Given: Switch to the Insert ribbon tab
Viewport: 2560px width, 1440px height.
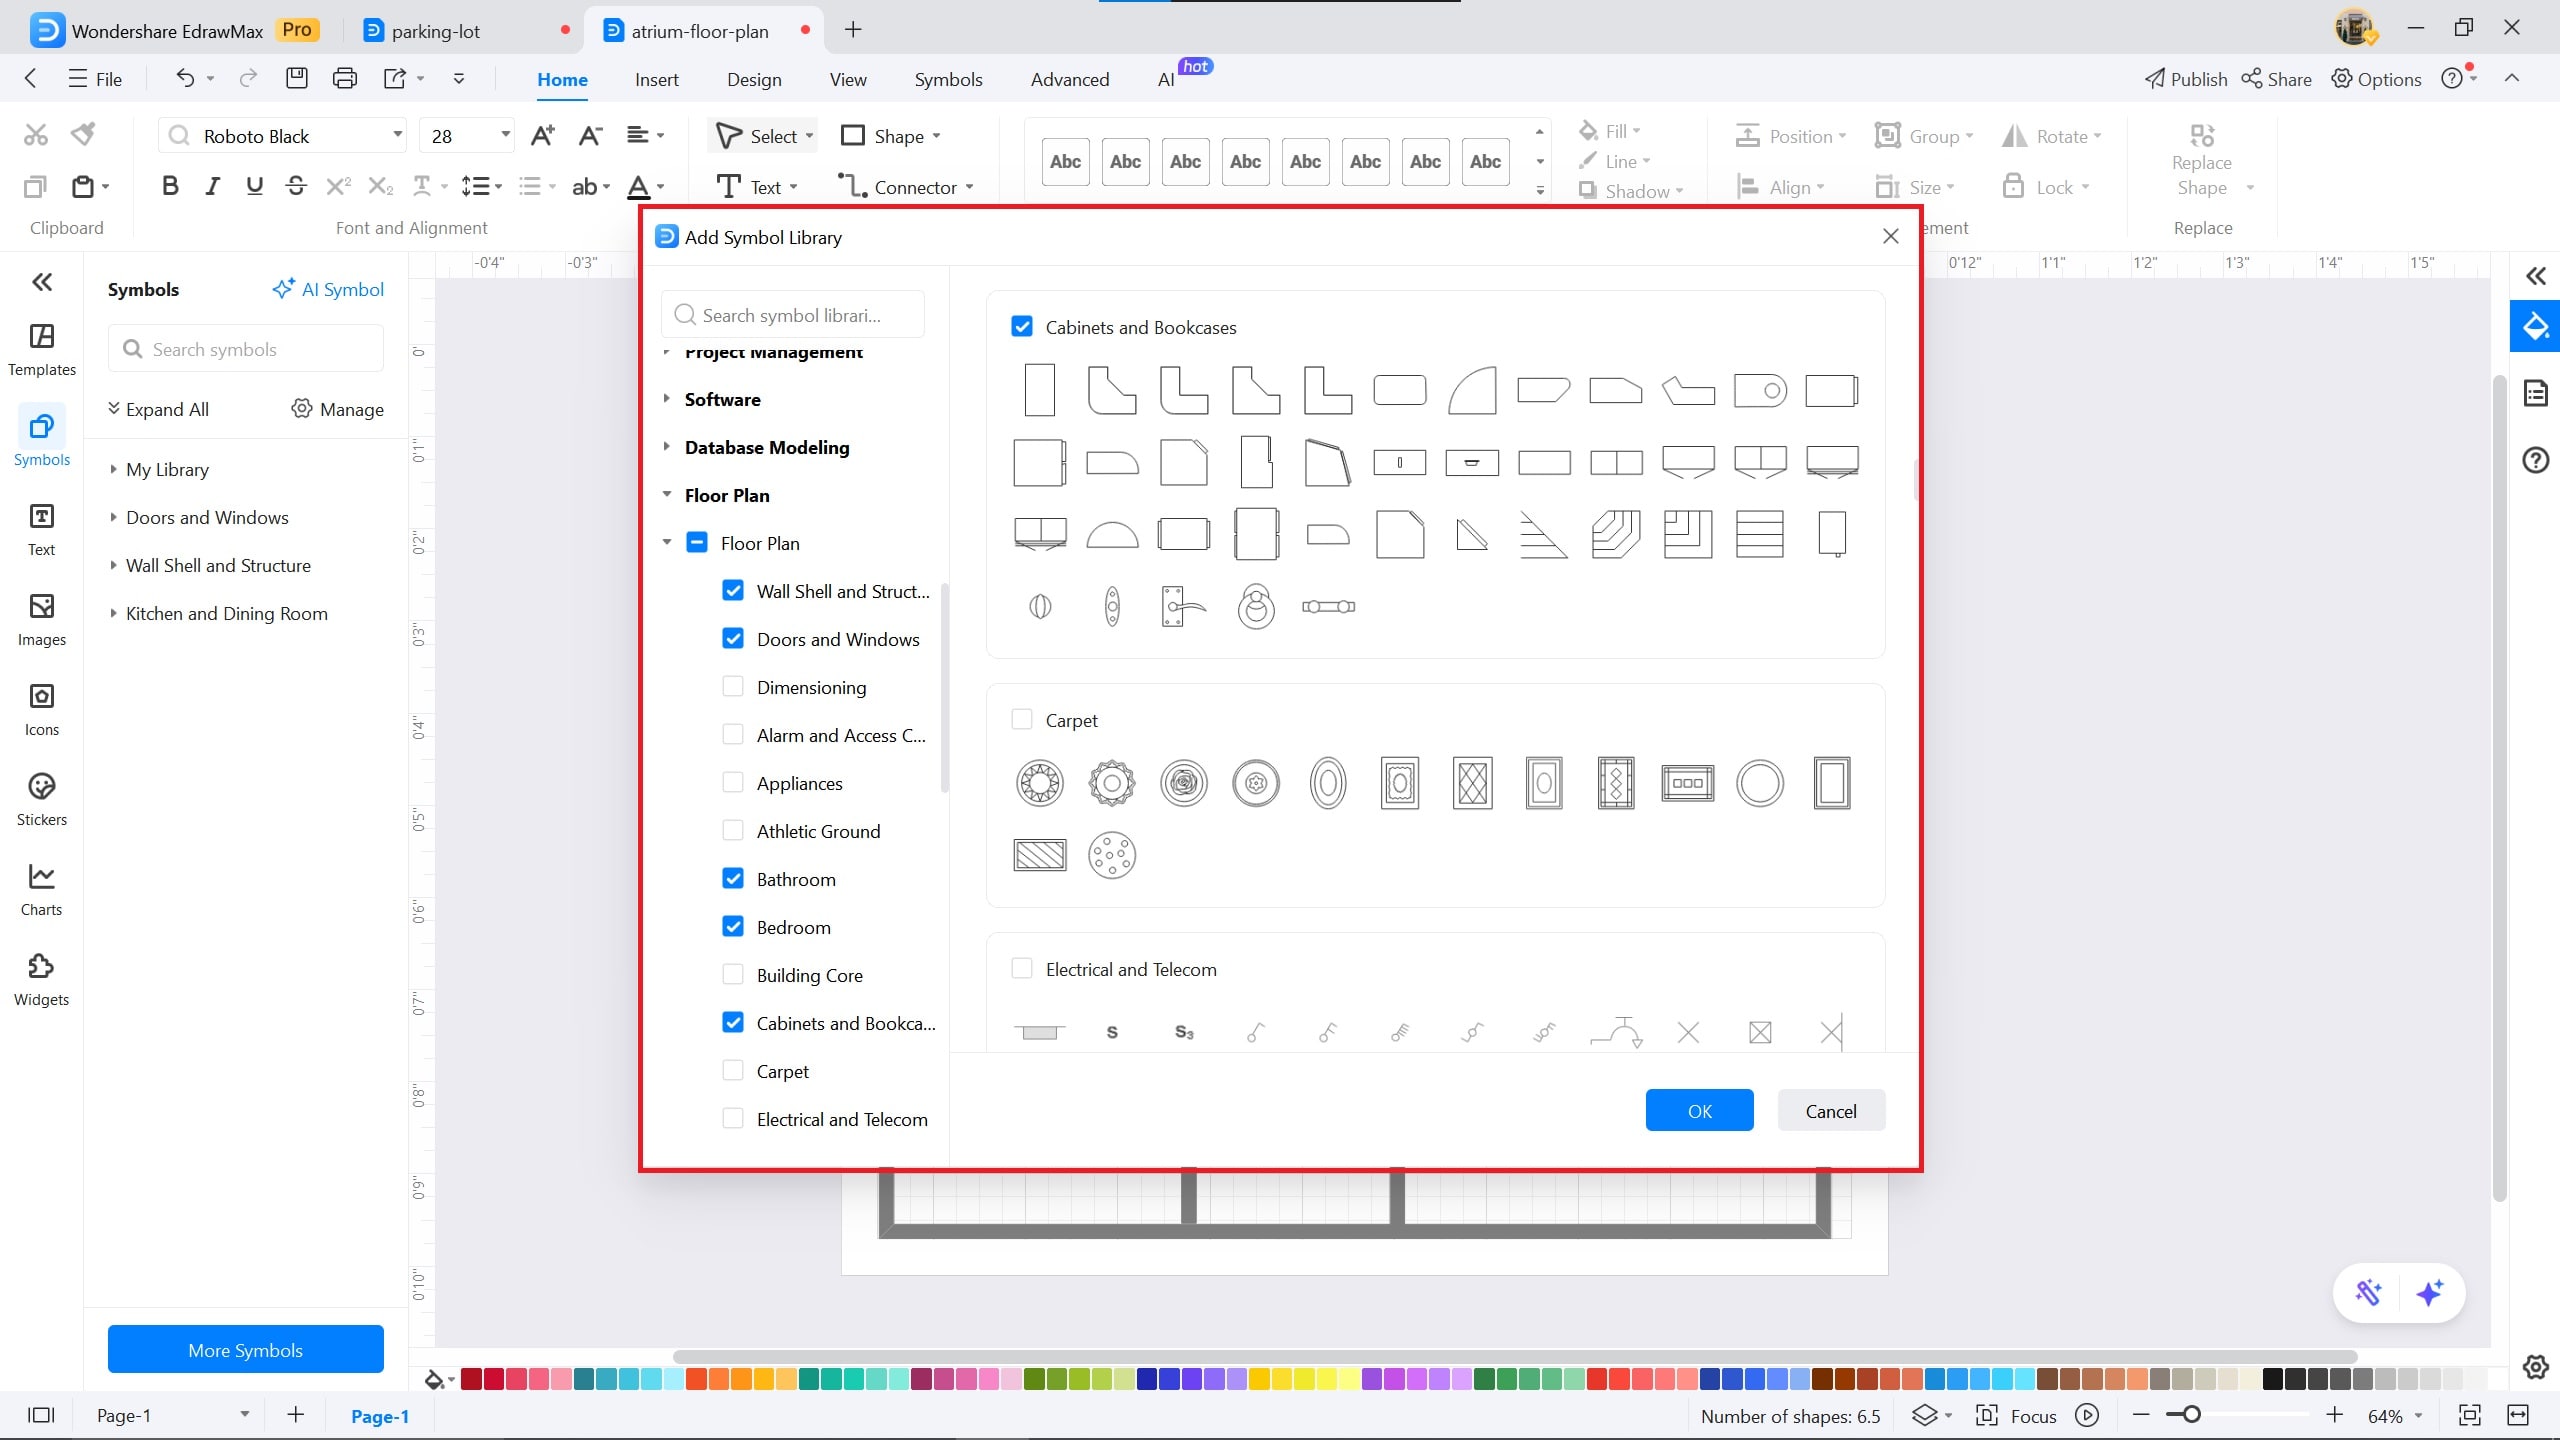Looking at the screenshot, I should 656,79.
